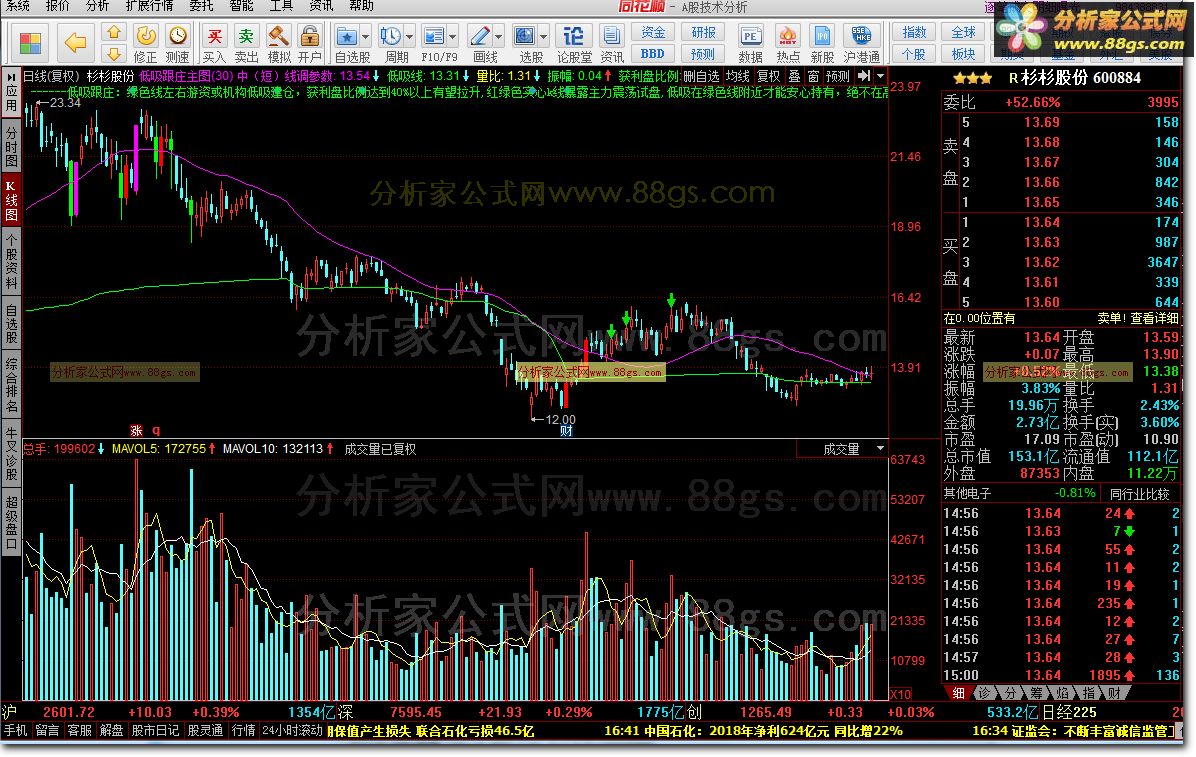Viewport: 1196px width, 757px height.
Task: Click the 24小时滚动 news label
Action: coord(292,730)
